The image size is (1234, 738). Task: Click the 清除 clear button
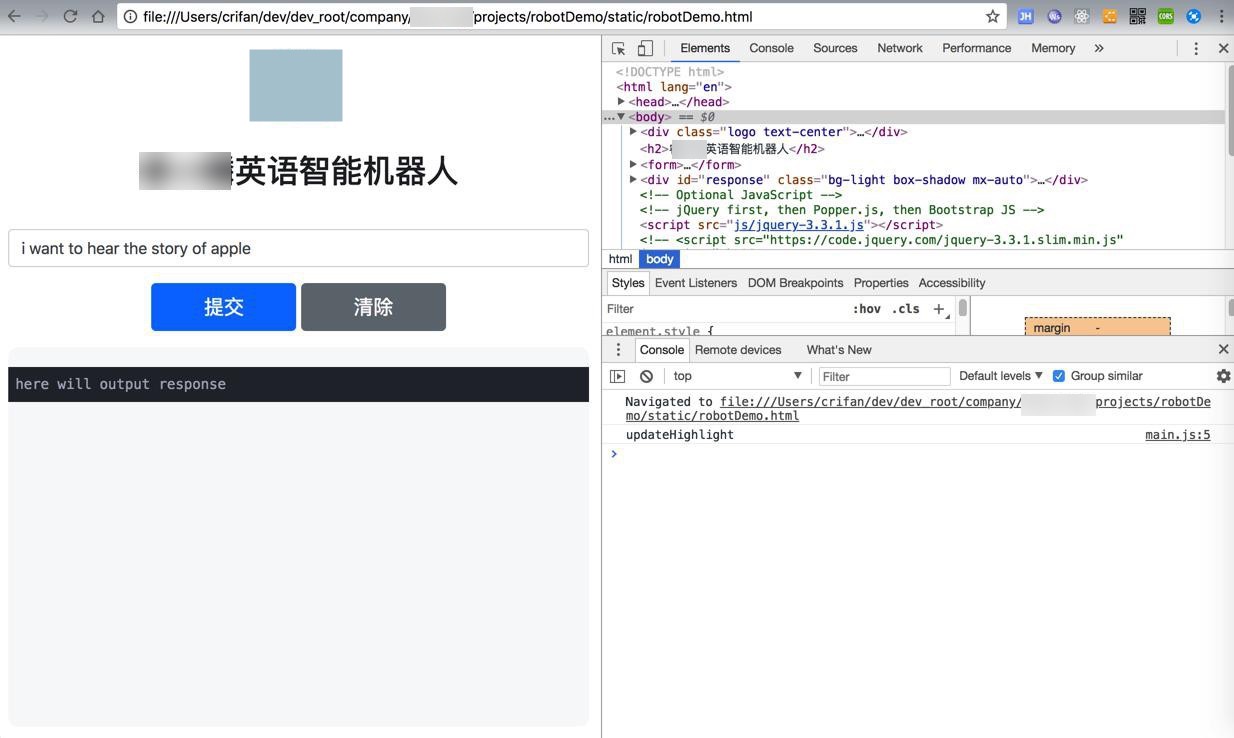(373, 307)
